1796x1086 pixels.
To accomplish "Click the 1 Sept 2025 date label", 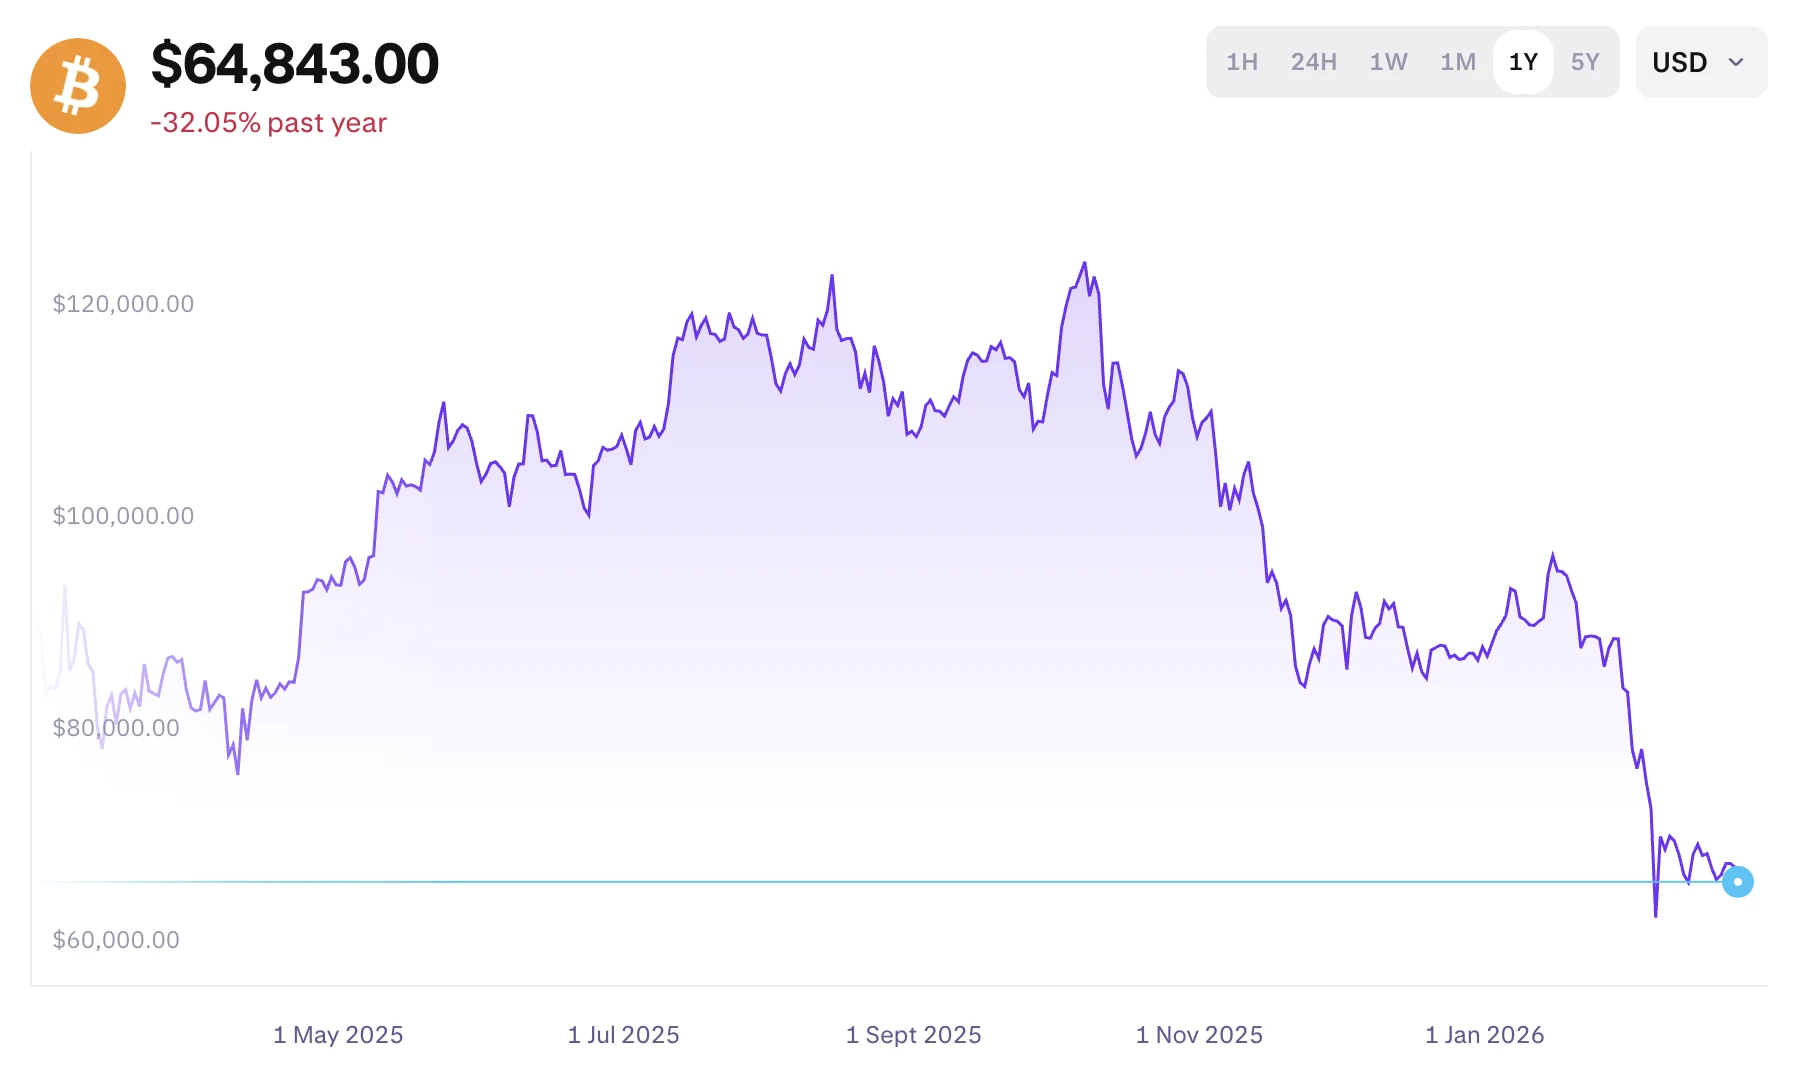I will tap(913, 1035).
